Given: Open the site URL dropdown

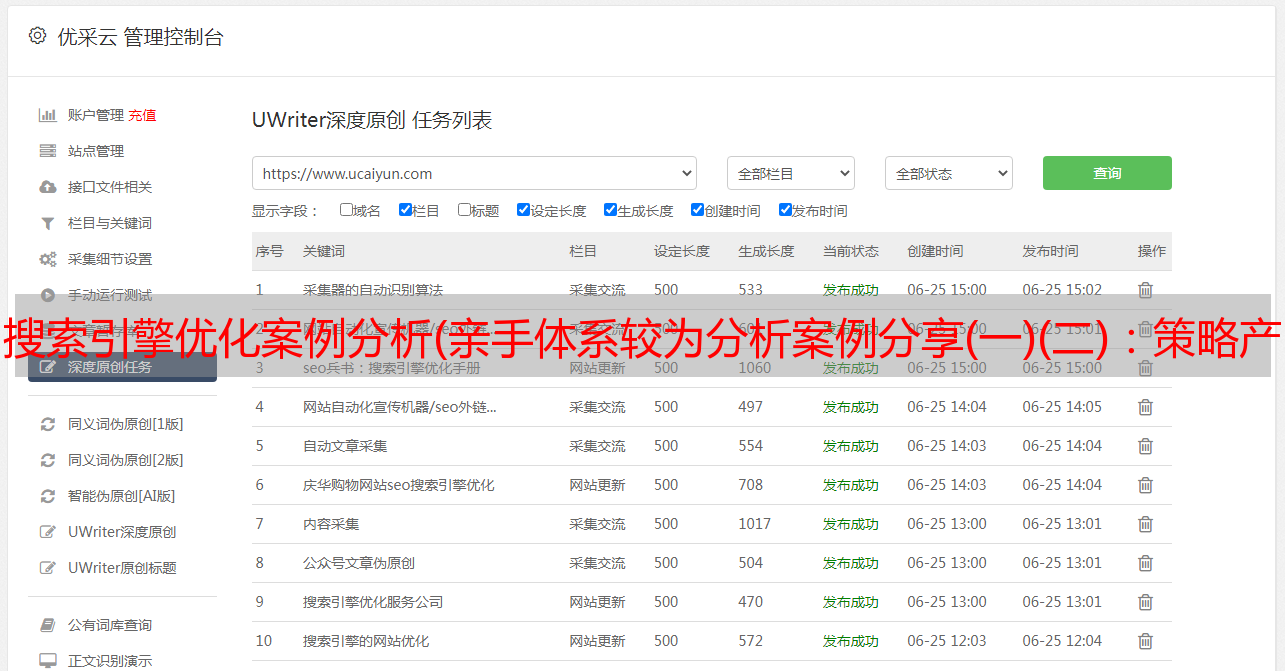Looking at the screenshot, I should (474, 173).
